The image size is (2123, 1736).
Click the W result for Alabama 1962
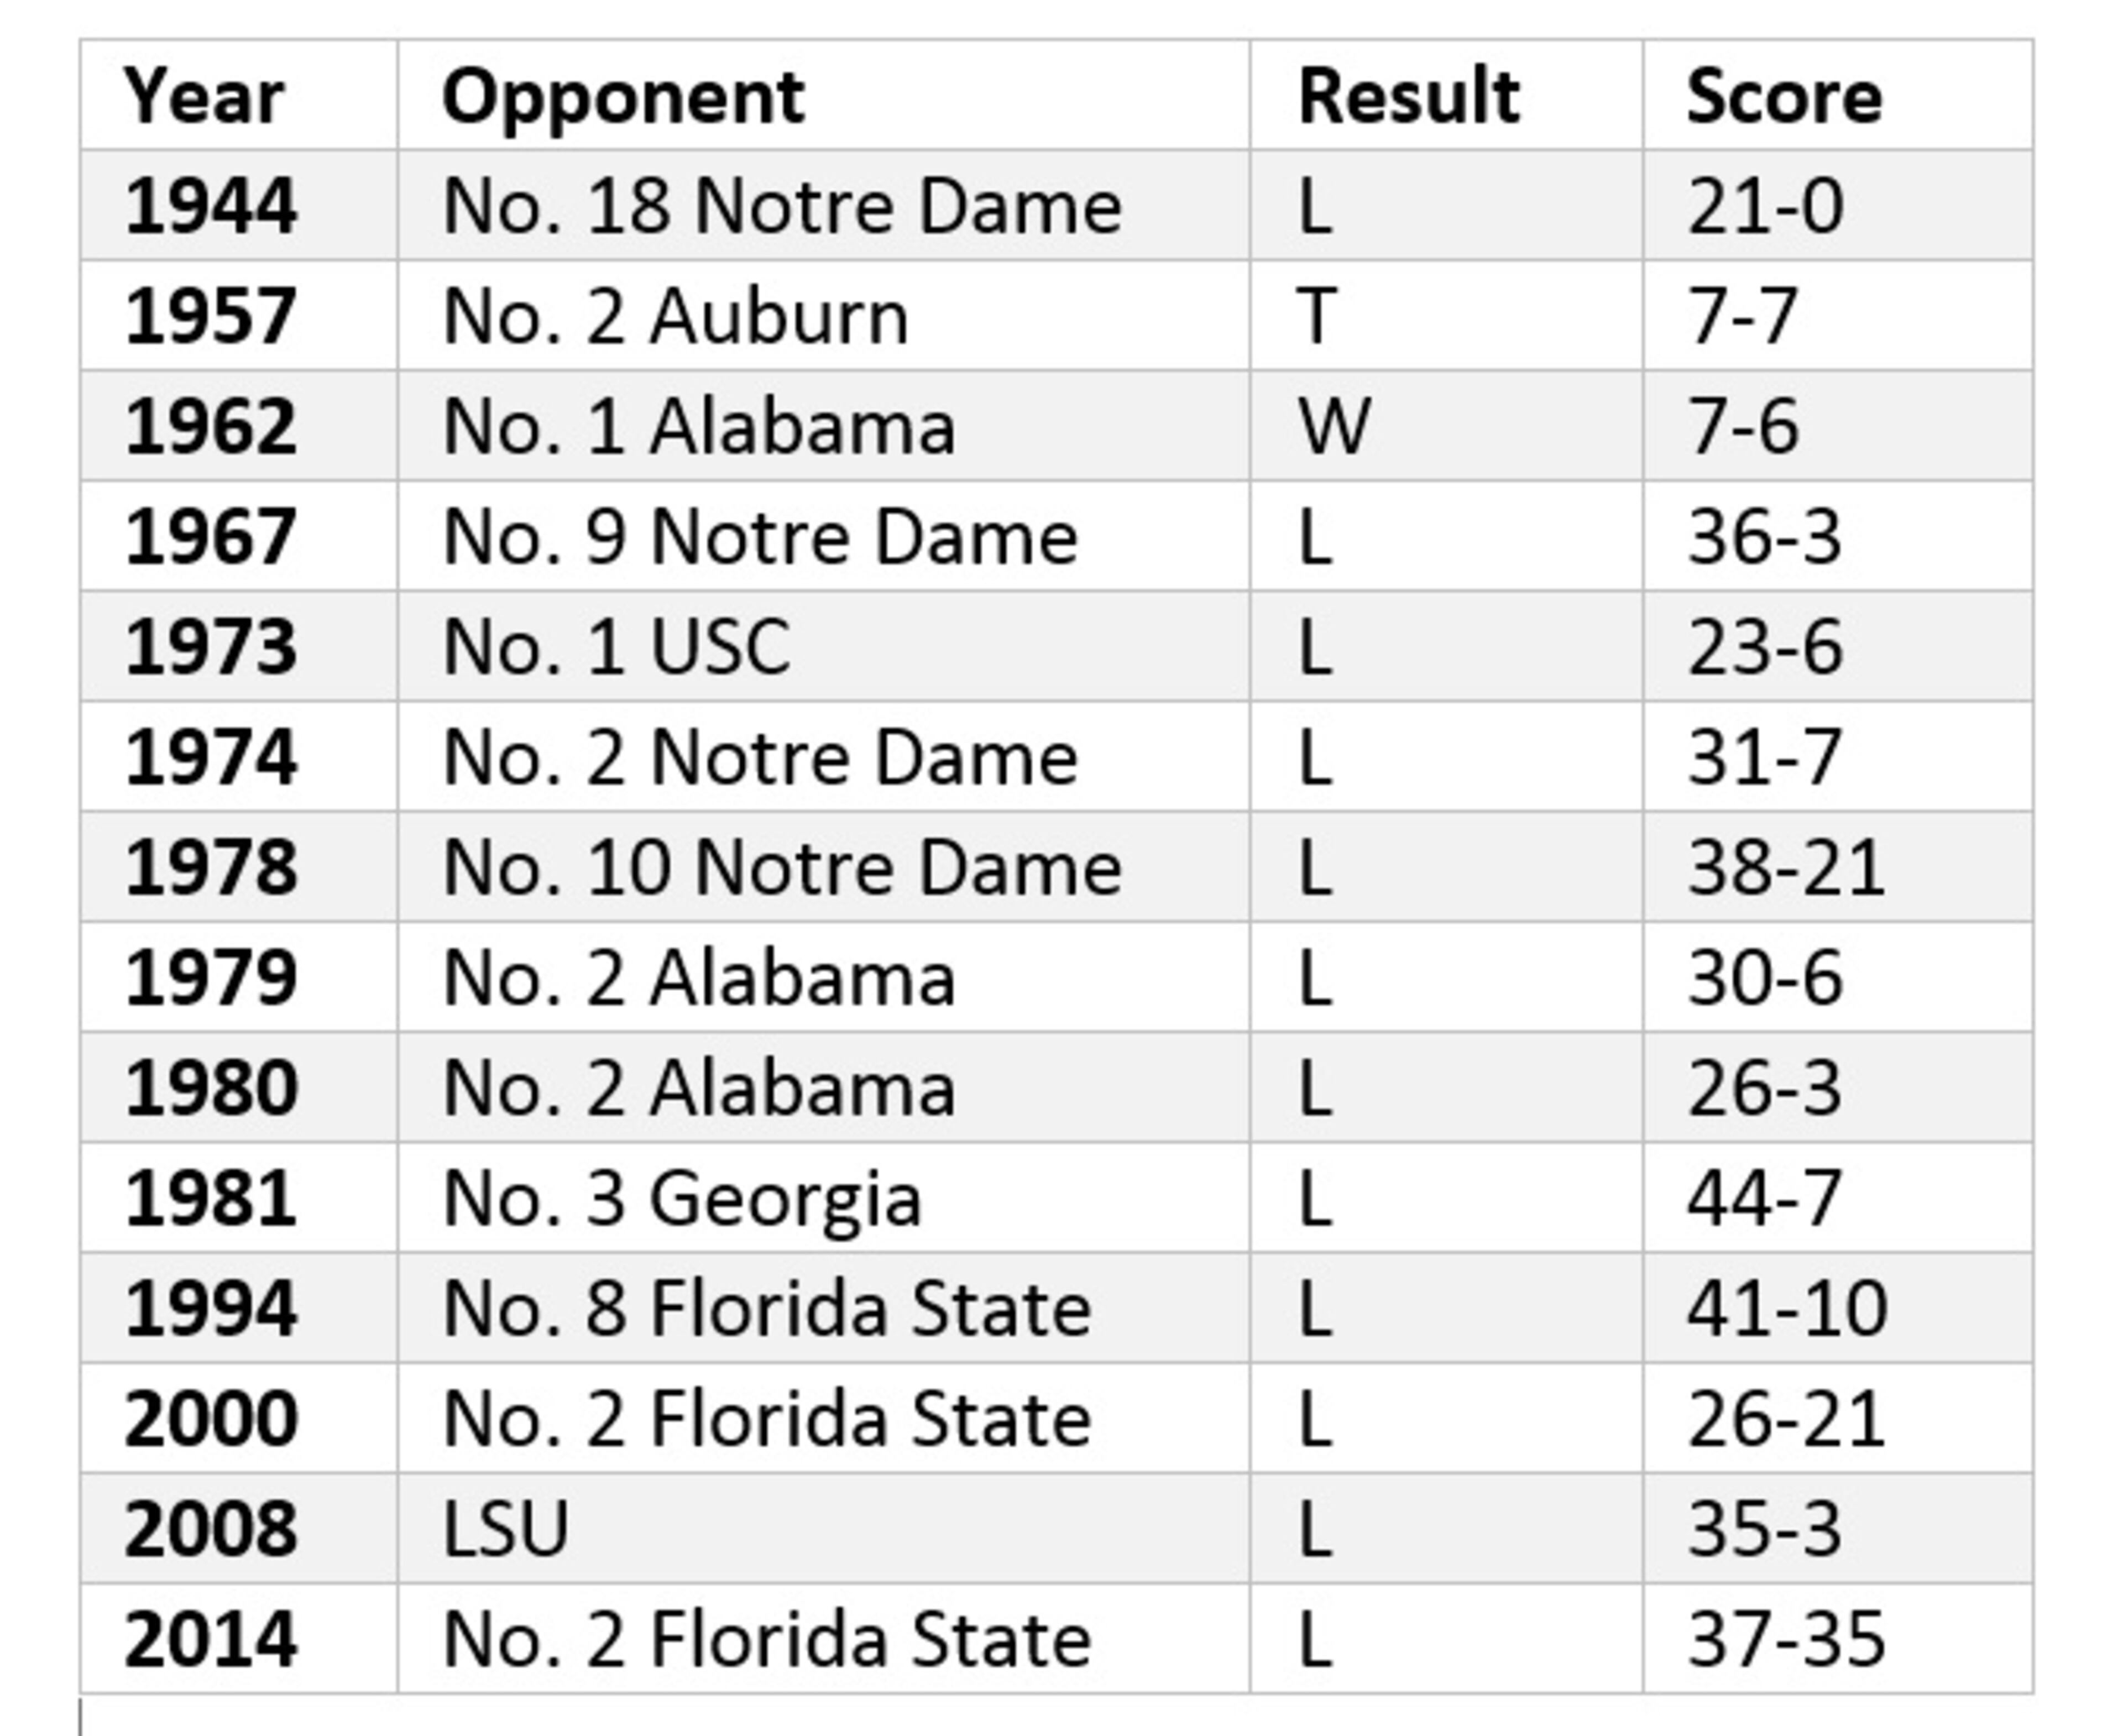tap(1334, 427)
